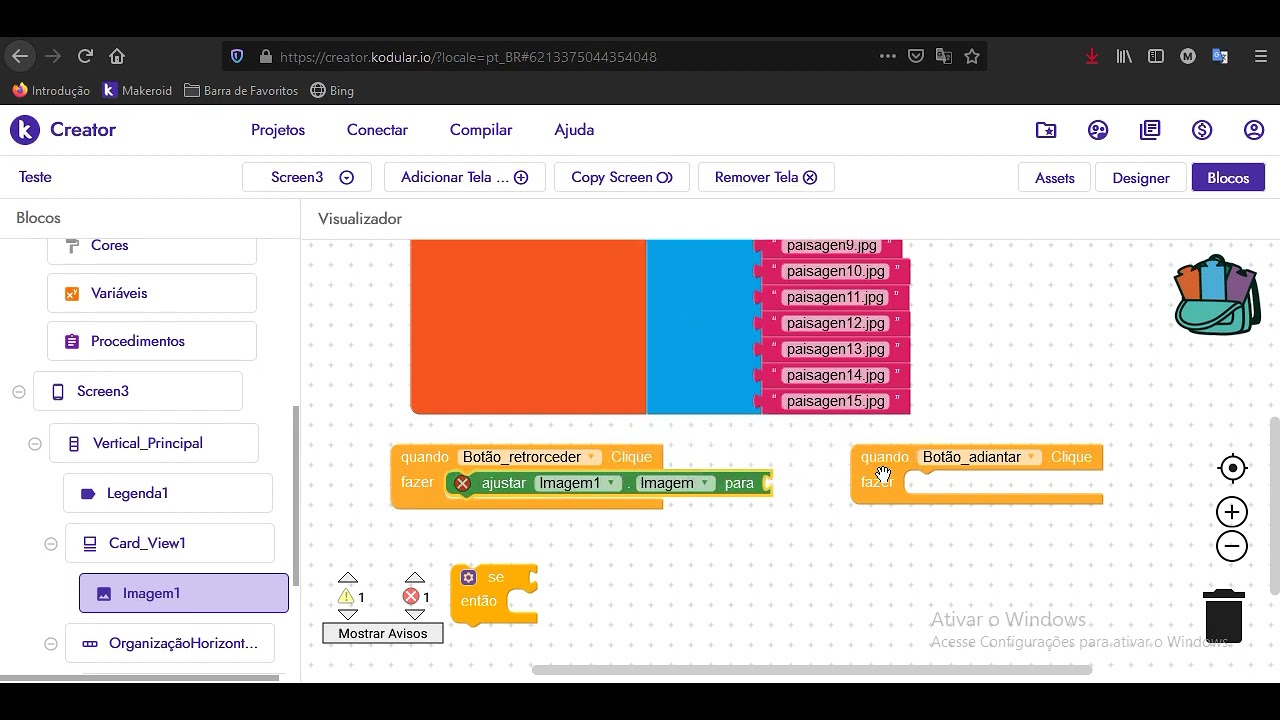Image resolution: width=1280 pixels, height=720 pixels.
Task: Open browser downloads arrow icon
Action: (1092, 57)
